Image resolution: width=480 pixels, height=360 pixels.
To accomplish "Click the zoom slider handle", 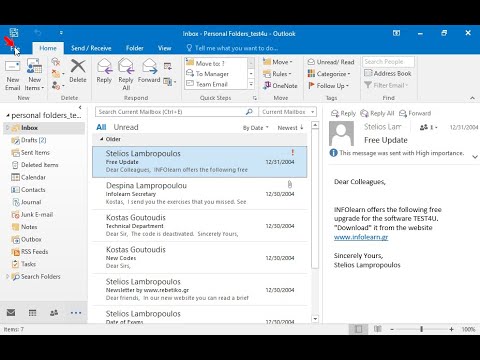I will tap(421, 329).
